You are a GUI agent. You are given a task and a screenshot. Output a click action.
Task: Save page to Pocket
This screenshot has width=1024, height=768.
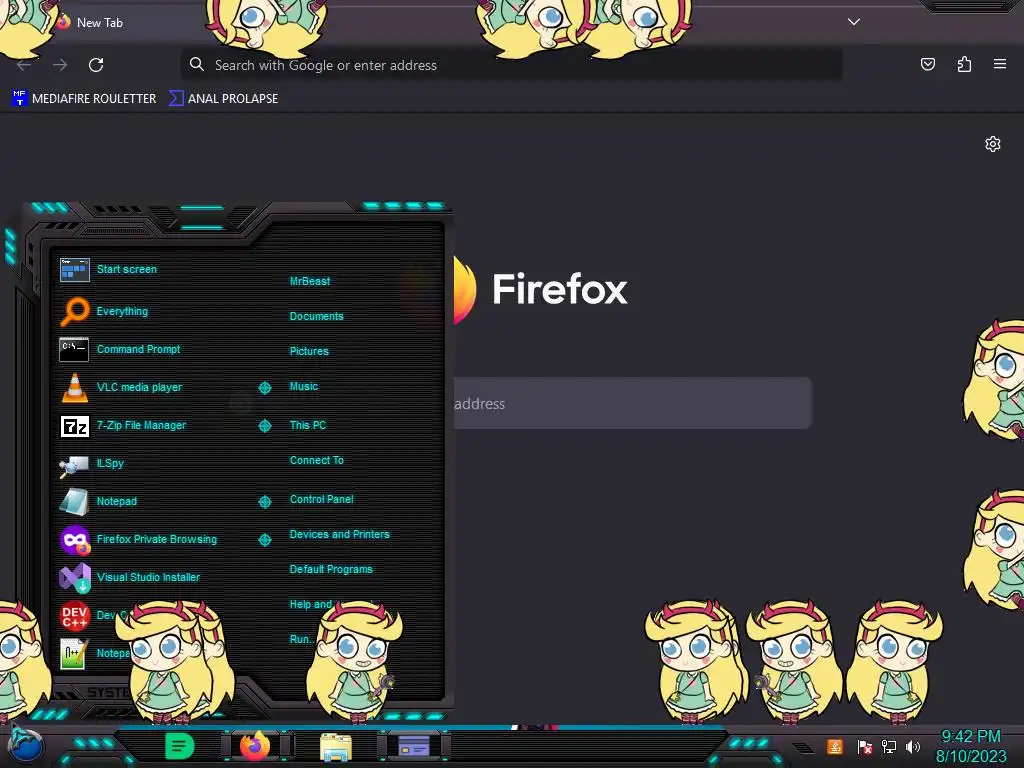click(x=927, y=64)
